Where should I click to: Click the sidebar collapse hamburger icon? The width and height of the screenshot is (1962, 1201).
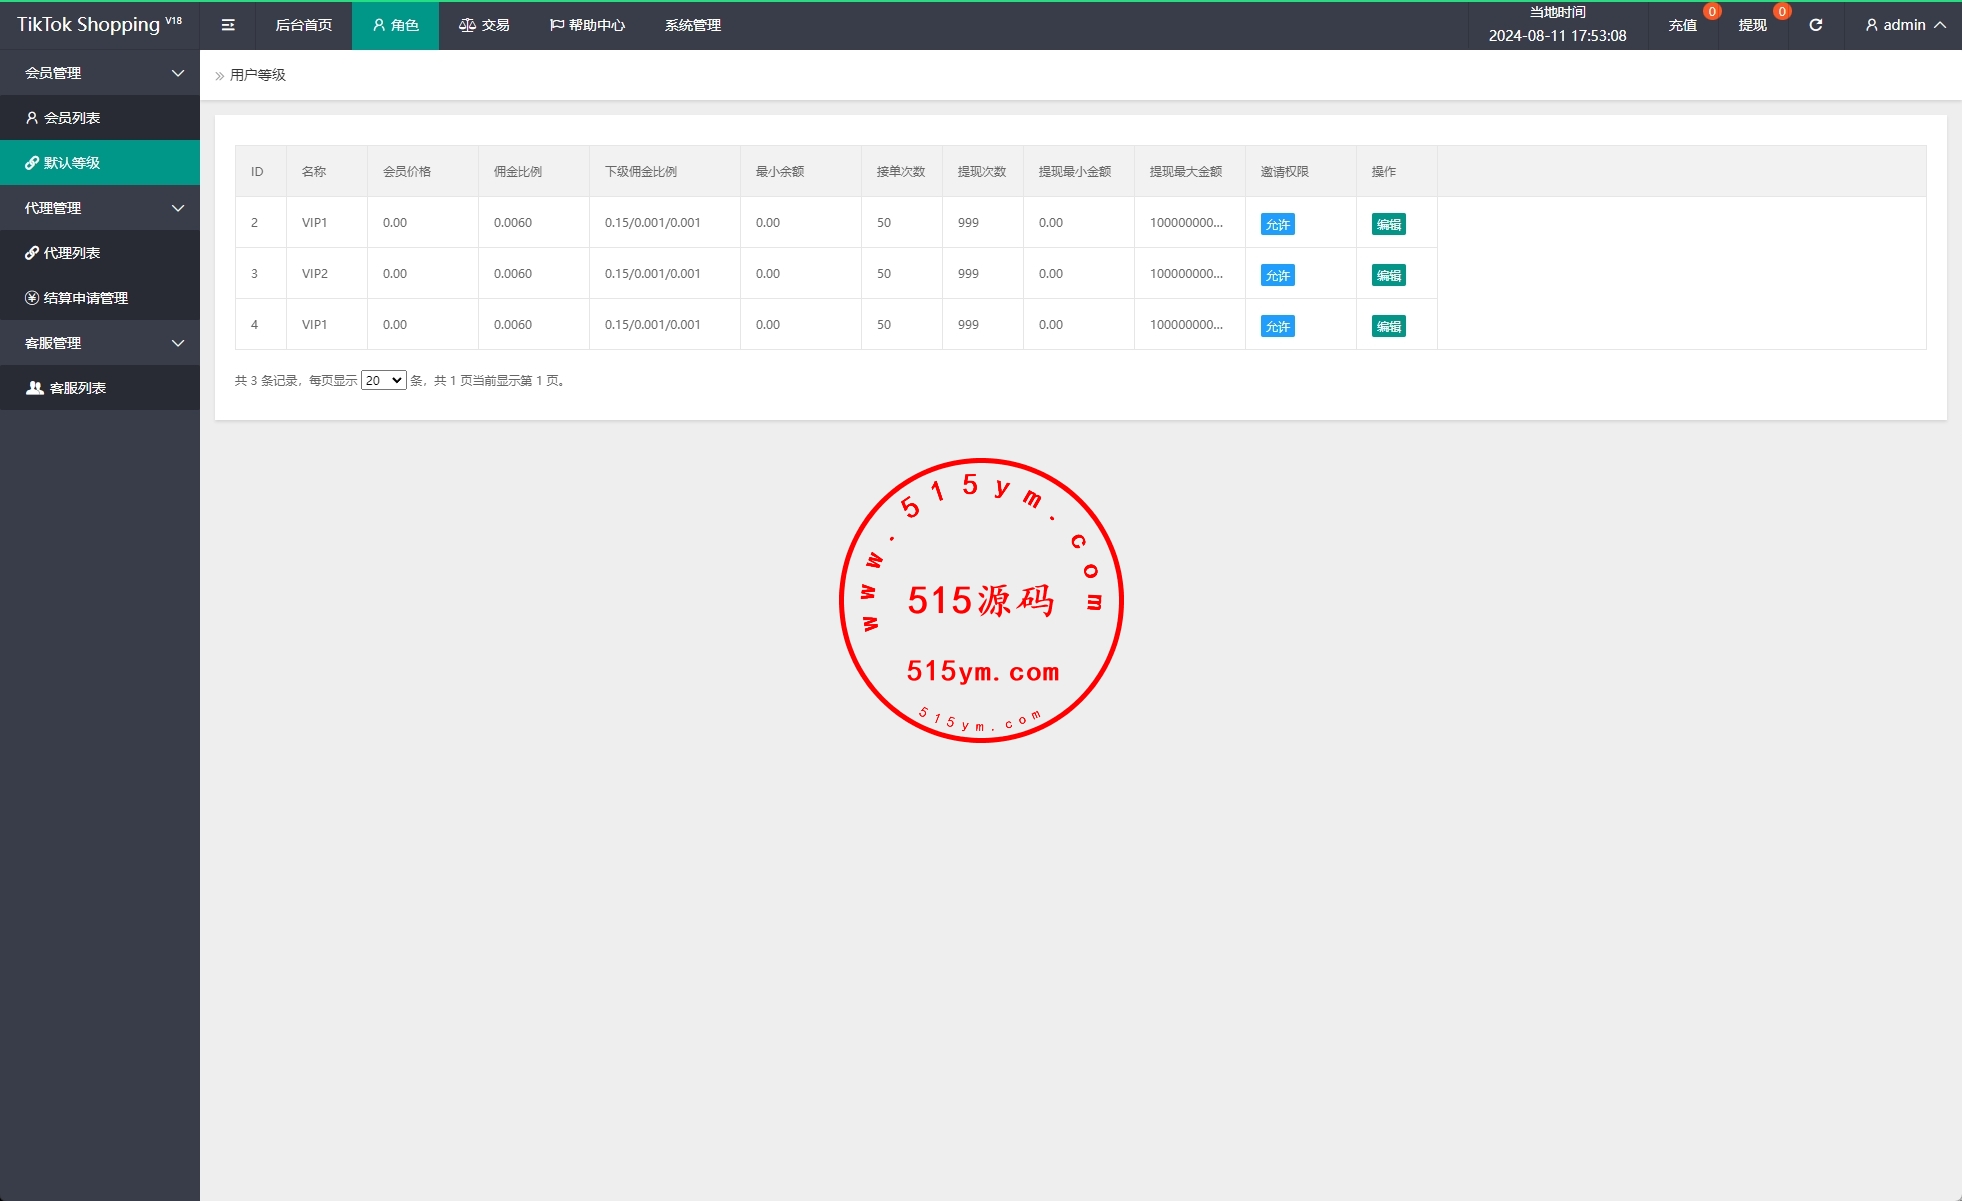point(228,25)
